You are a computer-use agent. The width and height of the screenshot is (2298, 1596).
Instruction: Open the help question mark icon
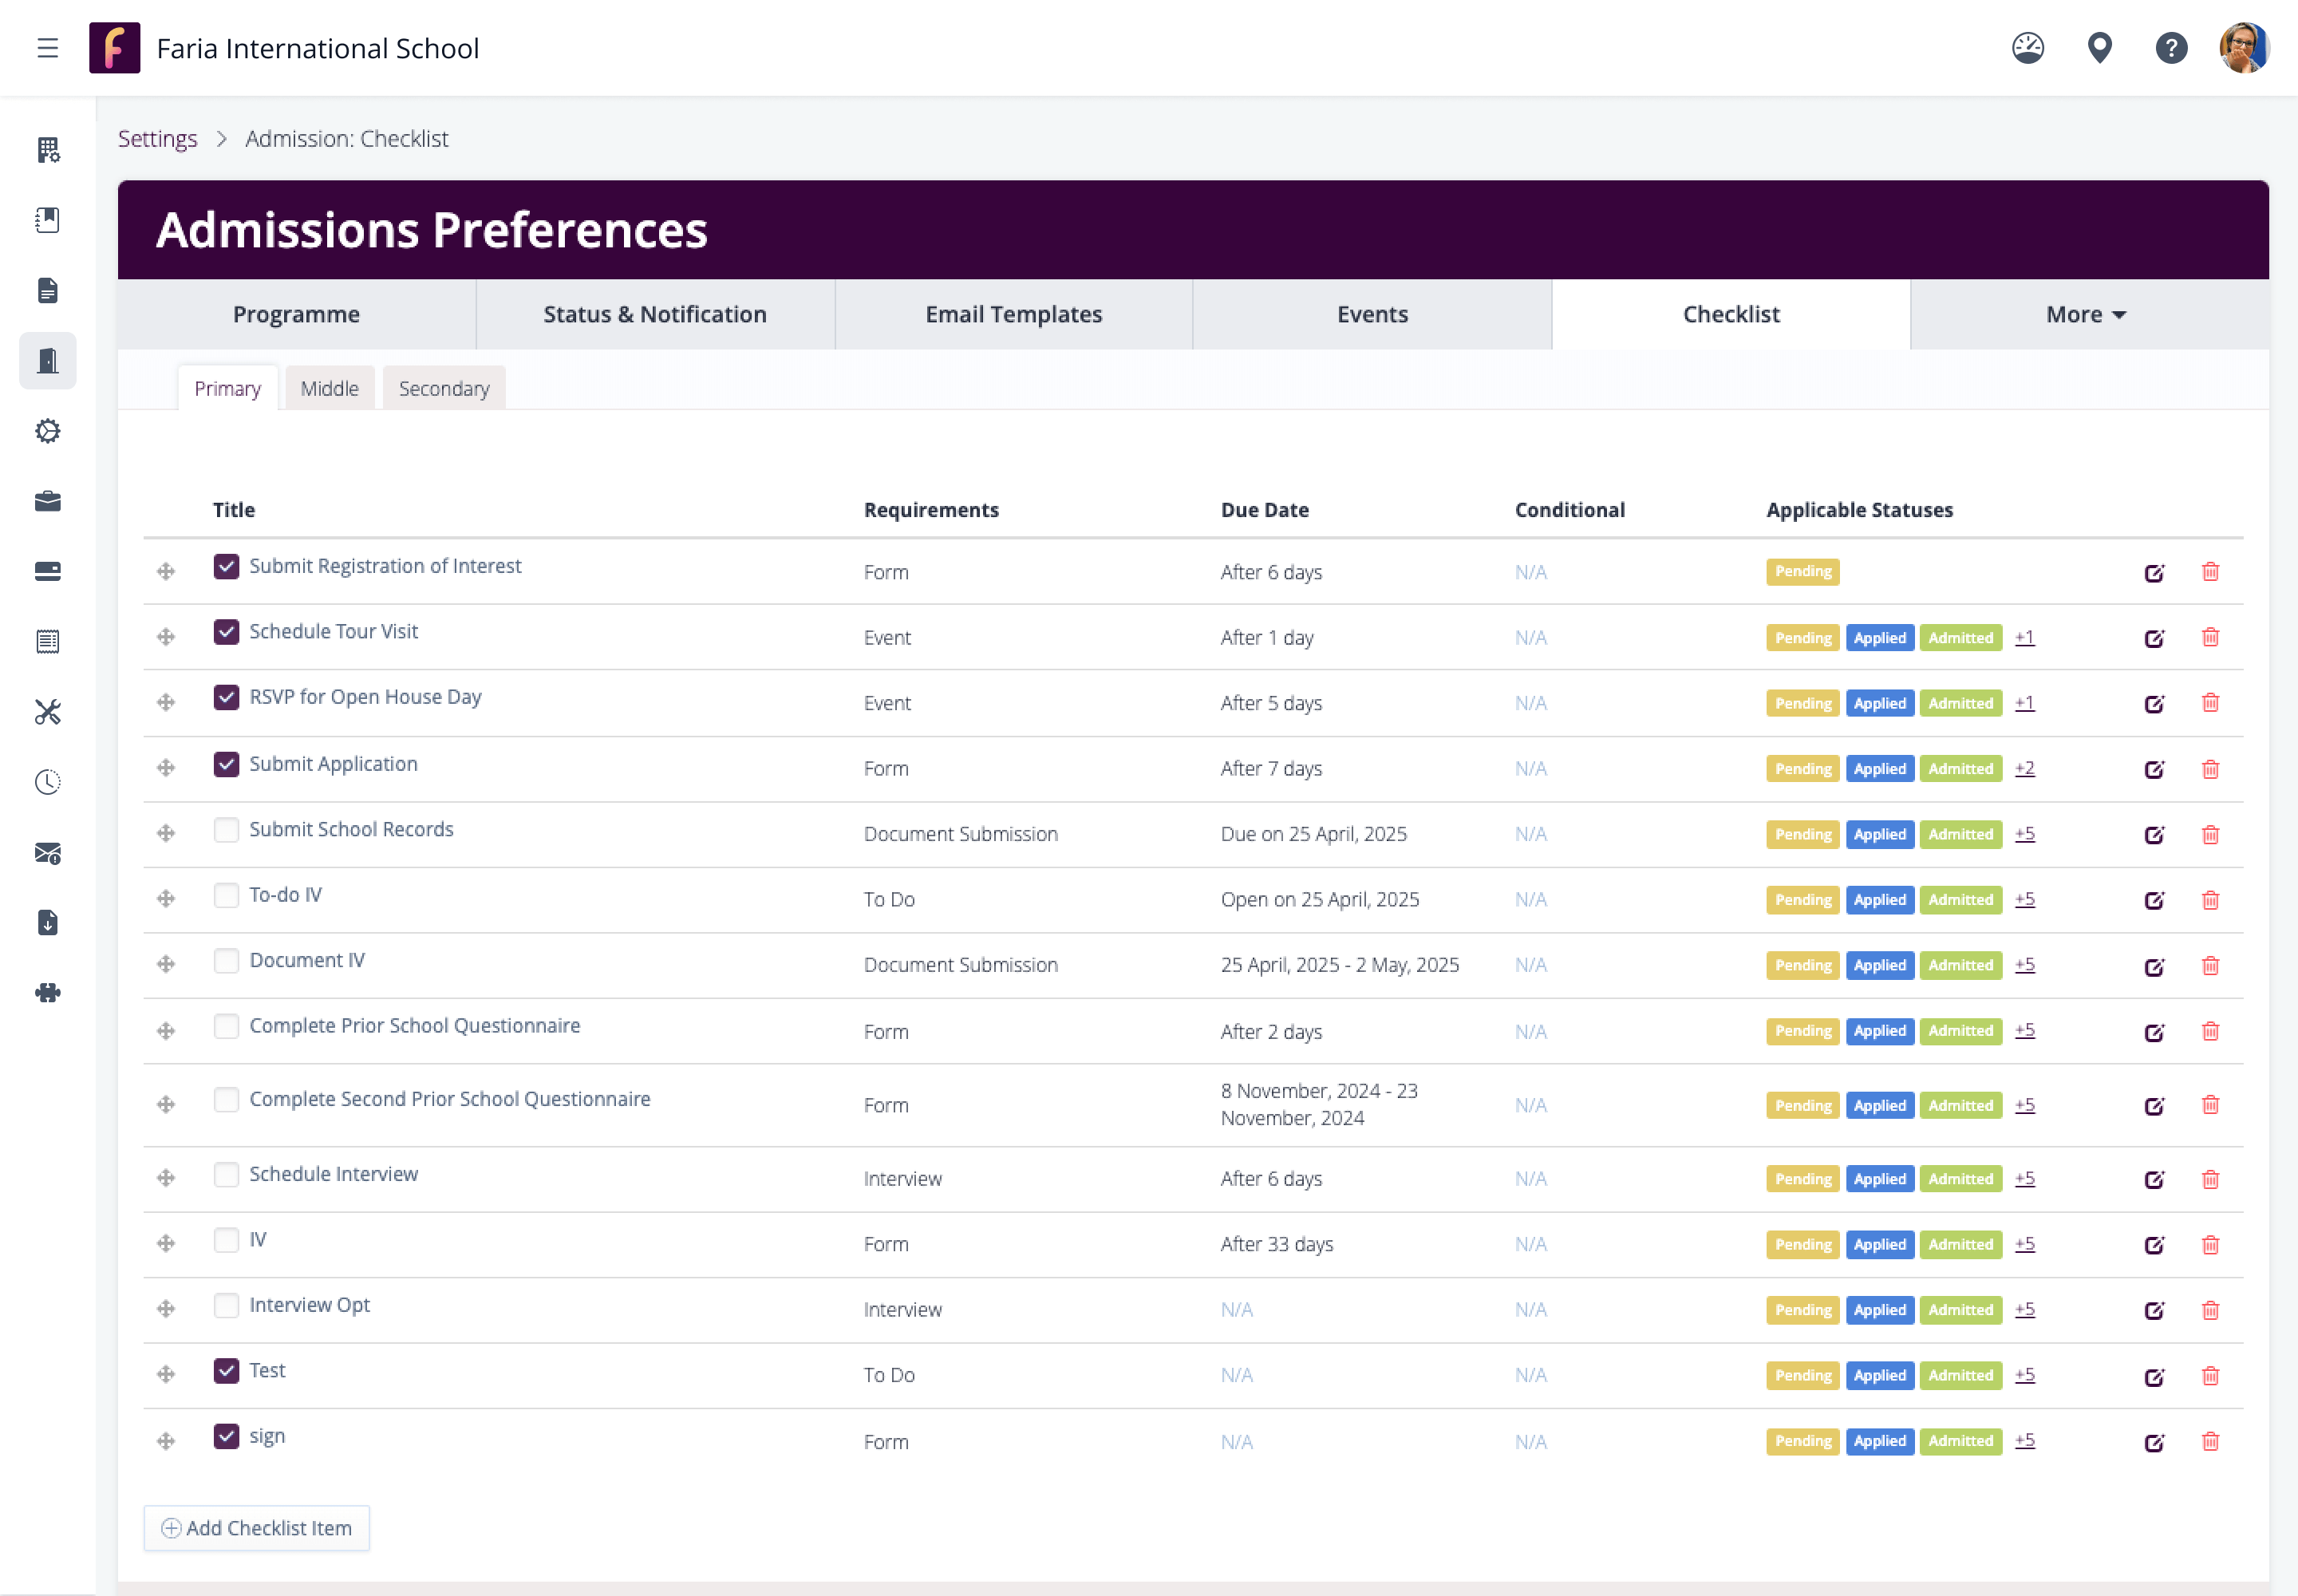pos(2170,48)
